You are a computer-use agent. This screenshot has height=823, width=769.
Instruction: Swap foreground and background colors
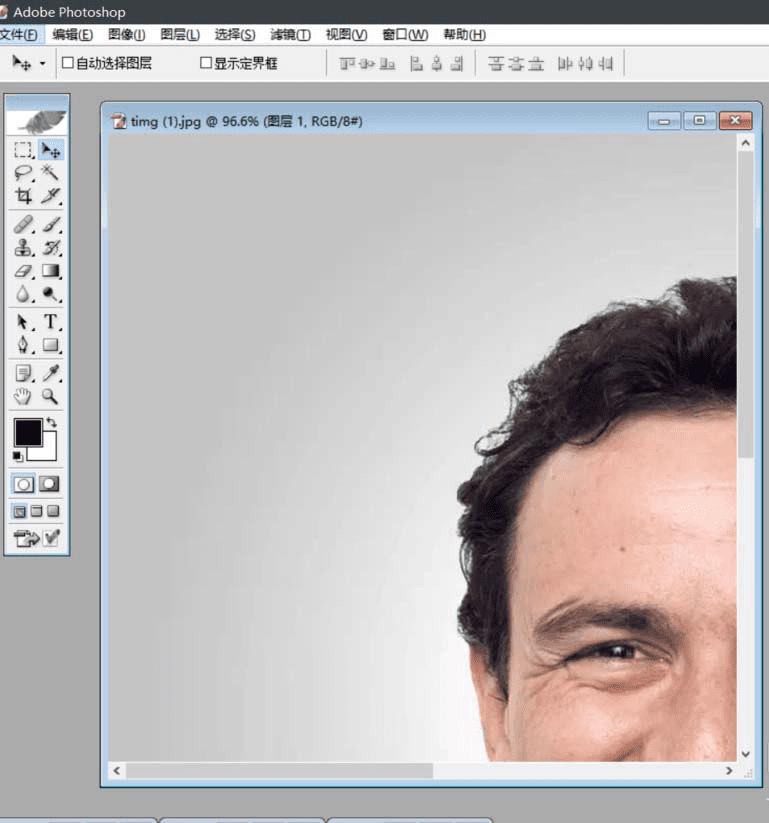pos(52,424)
